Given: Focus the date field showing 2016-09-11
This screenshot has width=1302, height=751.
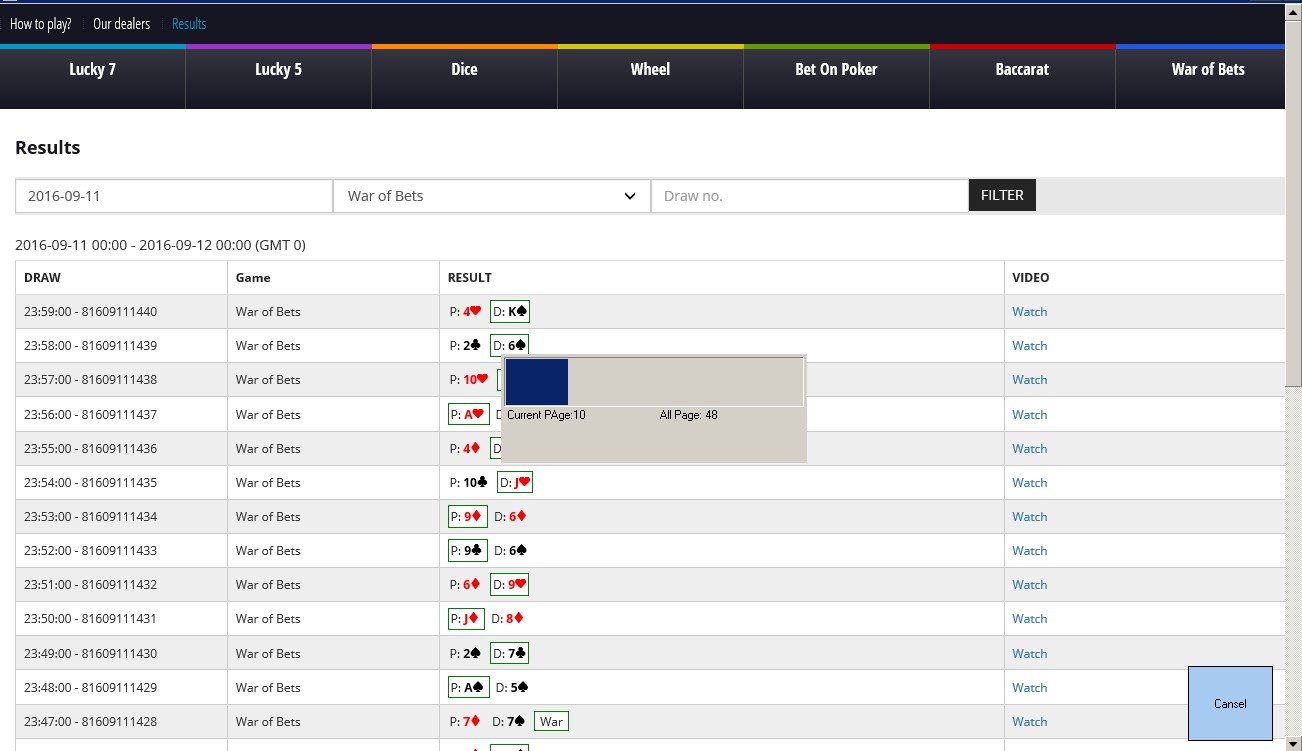Looking at the screenshot, I should point(174,196).
